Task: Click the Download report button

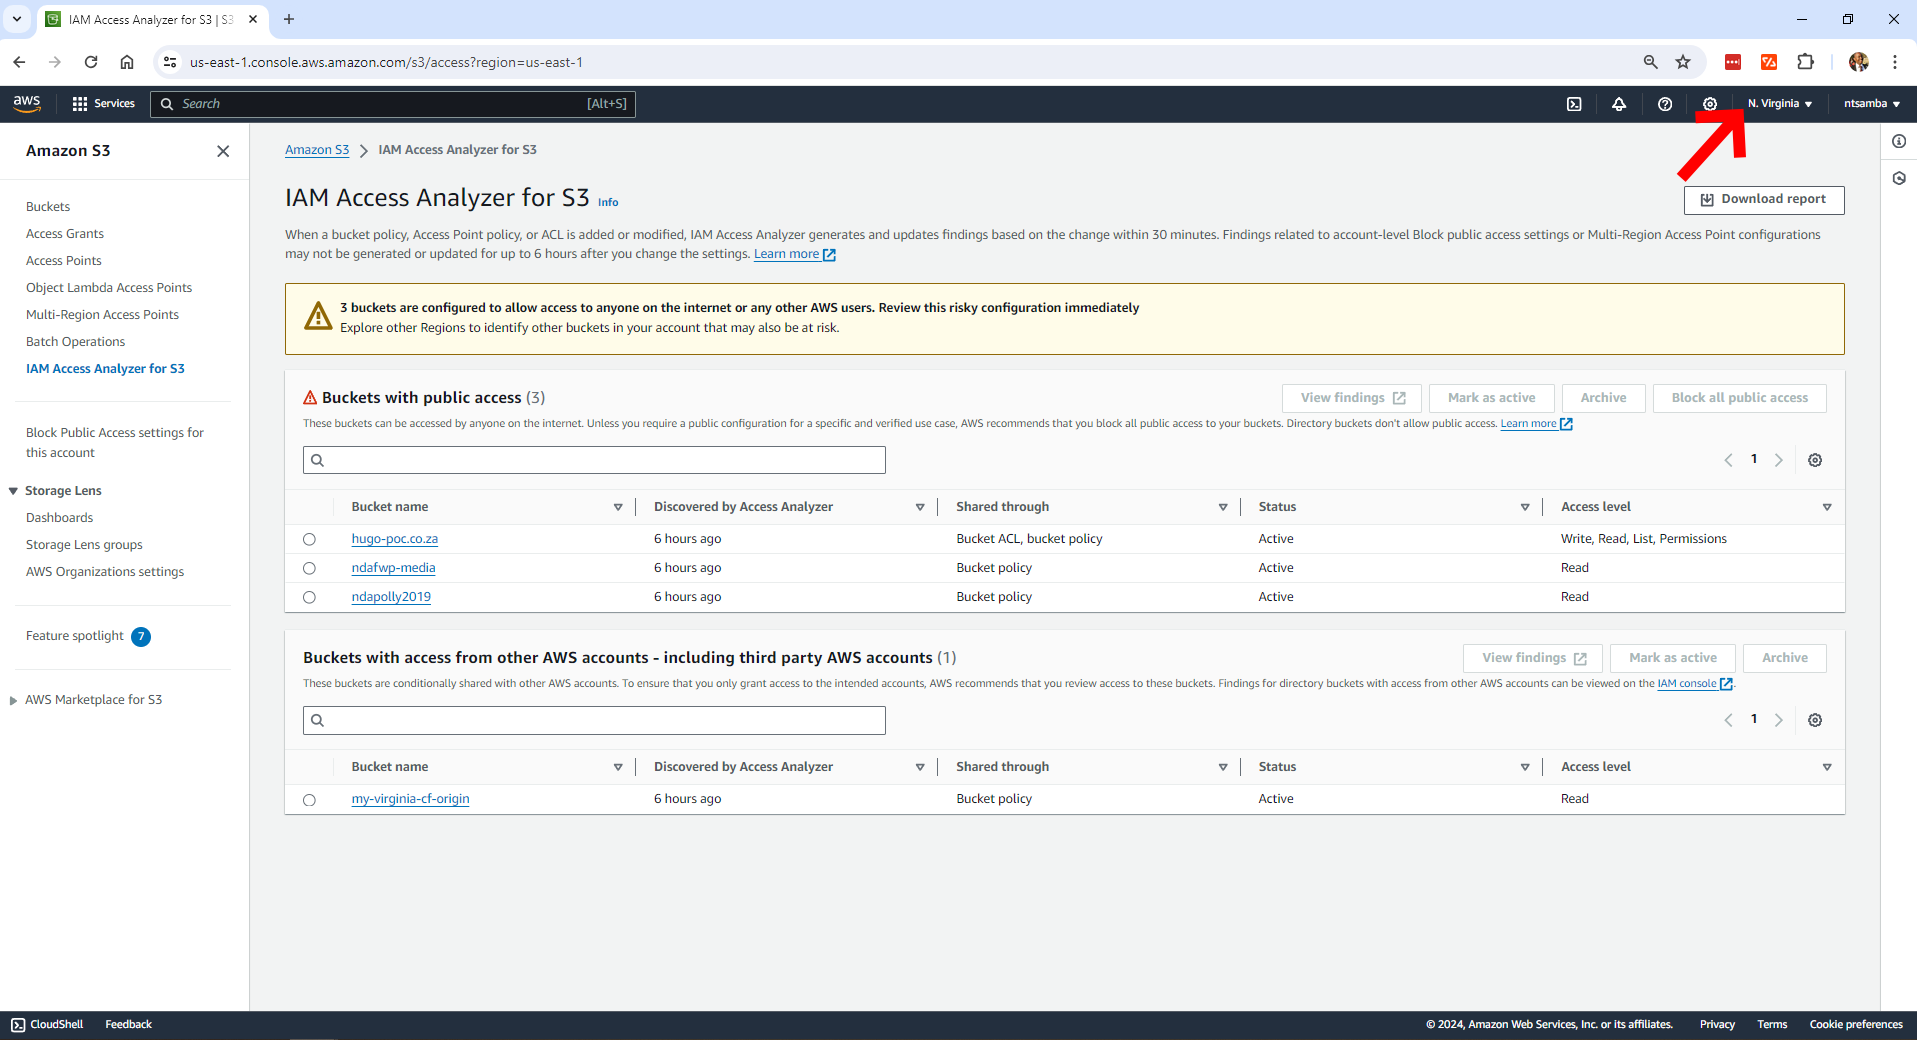Action: [x=1764, y=199]
